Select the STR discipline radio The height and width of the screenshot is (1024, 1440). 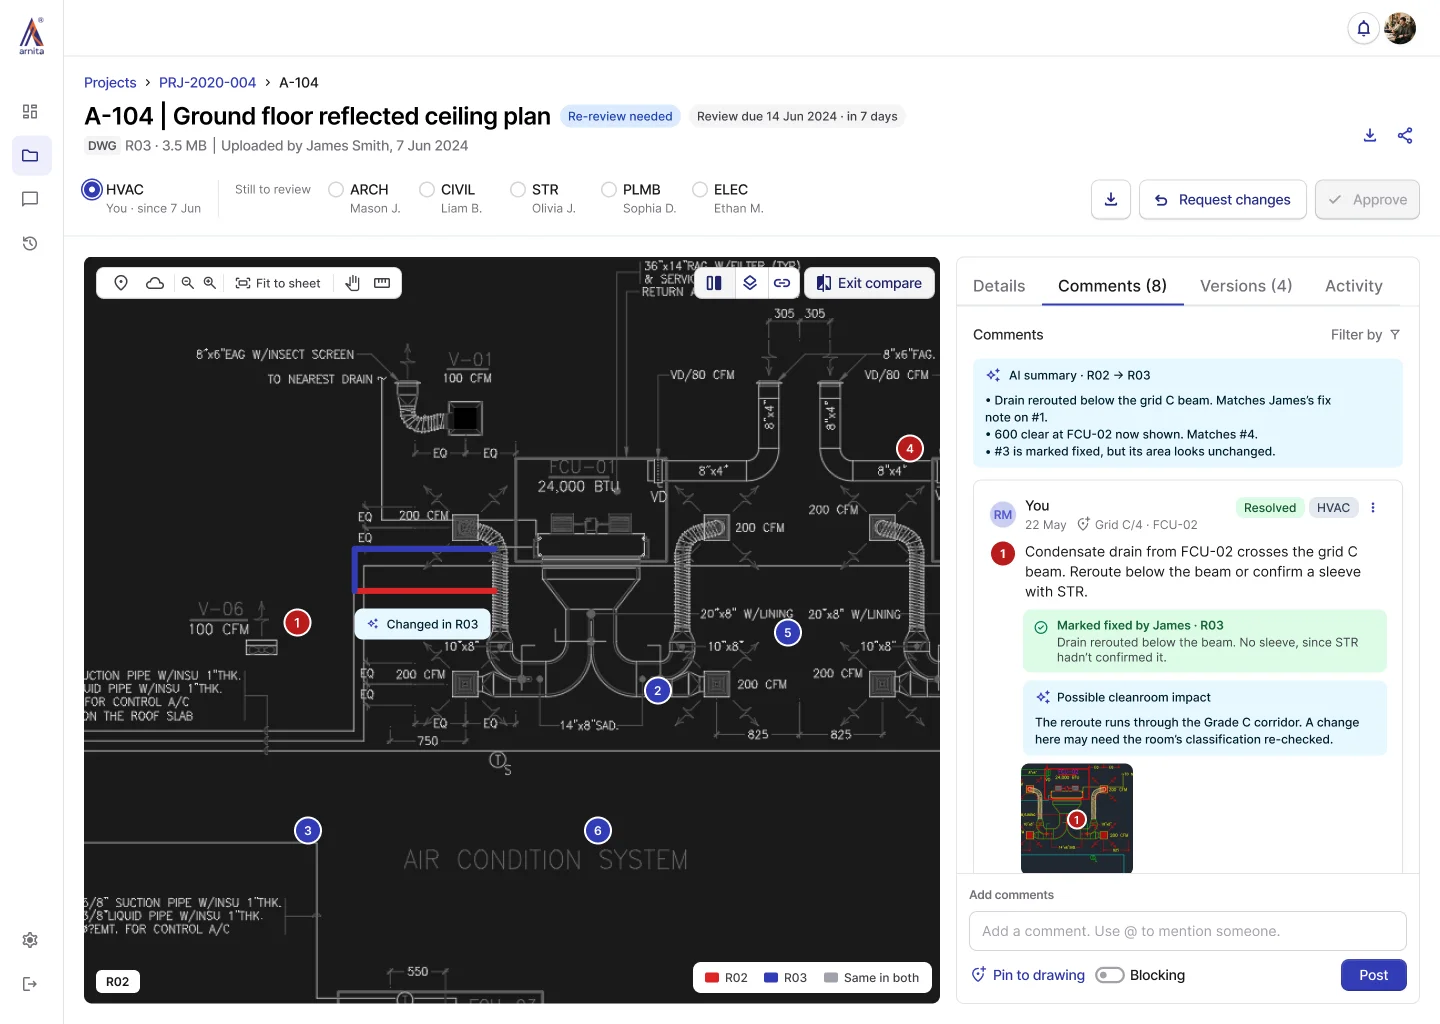click(x=518, y=189)
